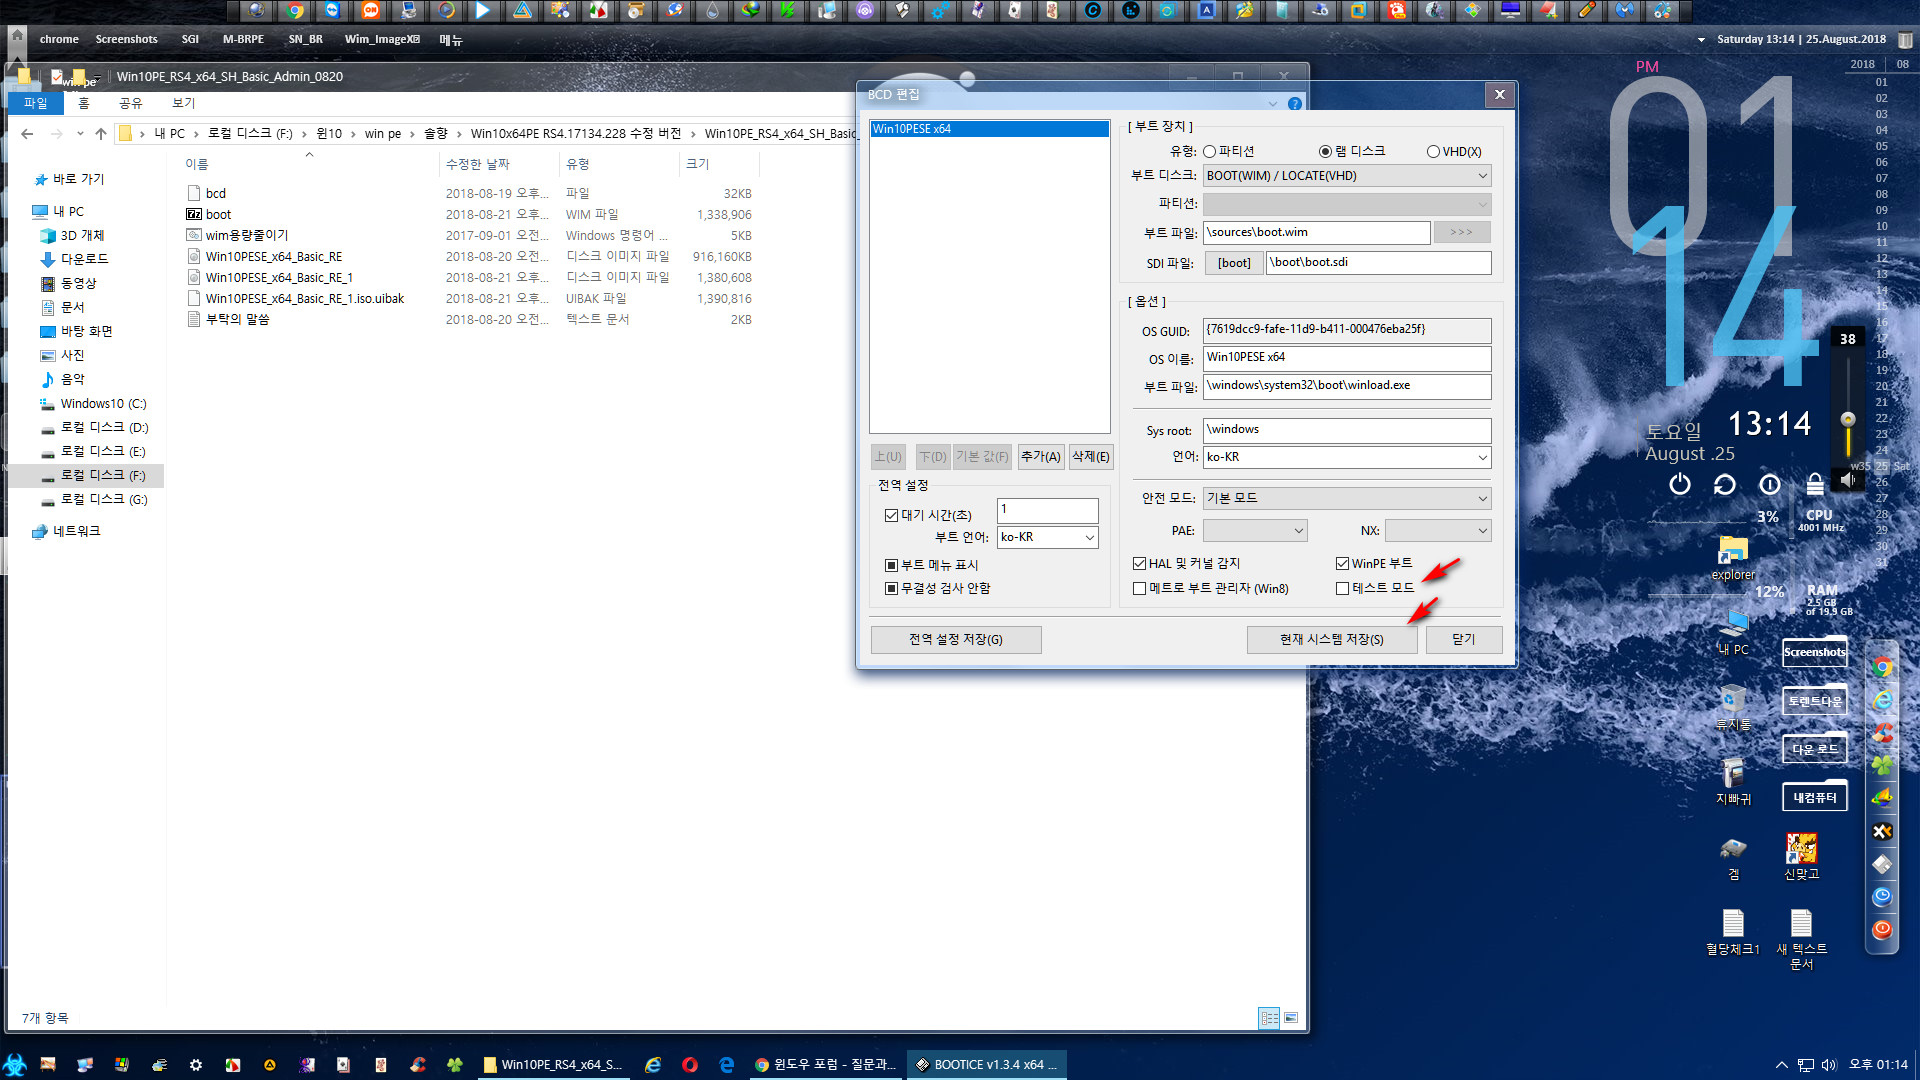Open Edge browser from the taskbar

tap(727, 1065)
